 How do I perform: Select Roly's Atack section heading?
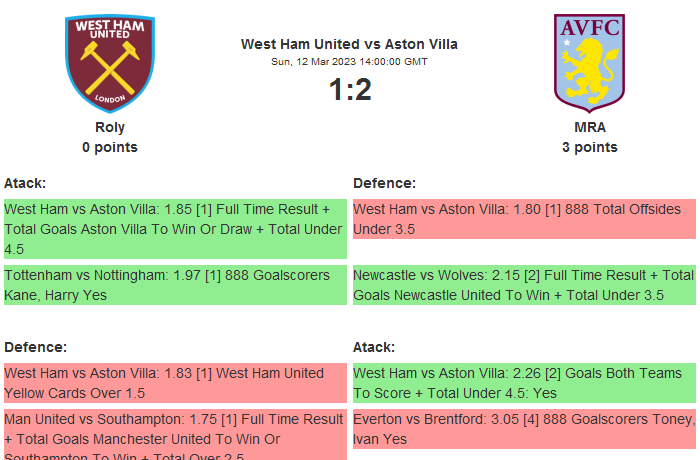pyautogui.click(x=25, y=183)
